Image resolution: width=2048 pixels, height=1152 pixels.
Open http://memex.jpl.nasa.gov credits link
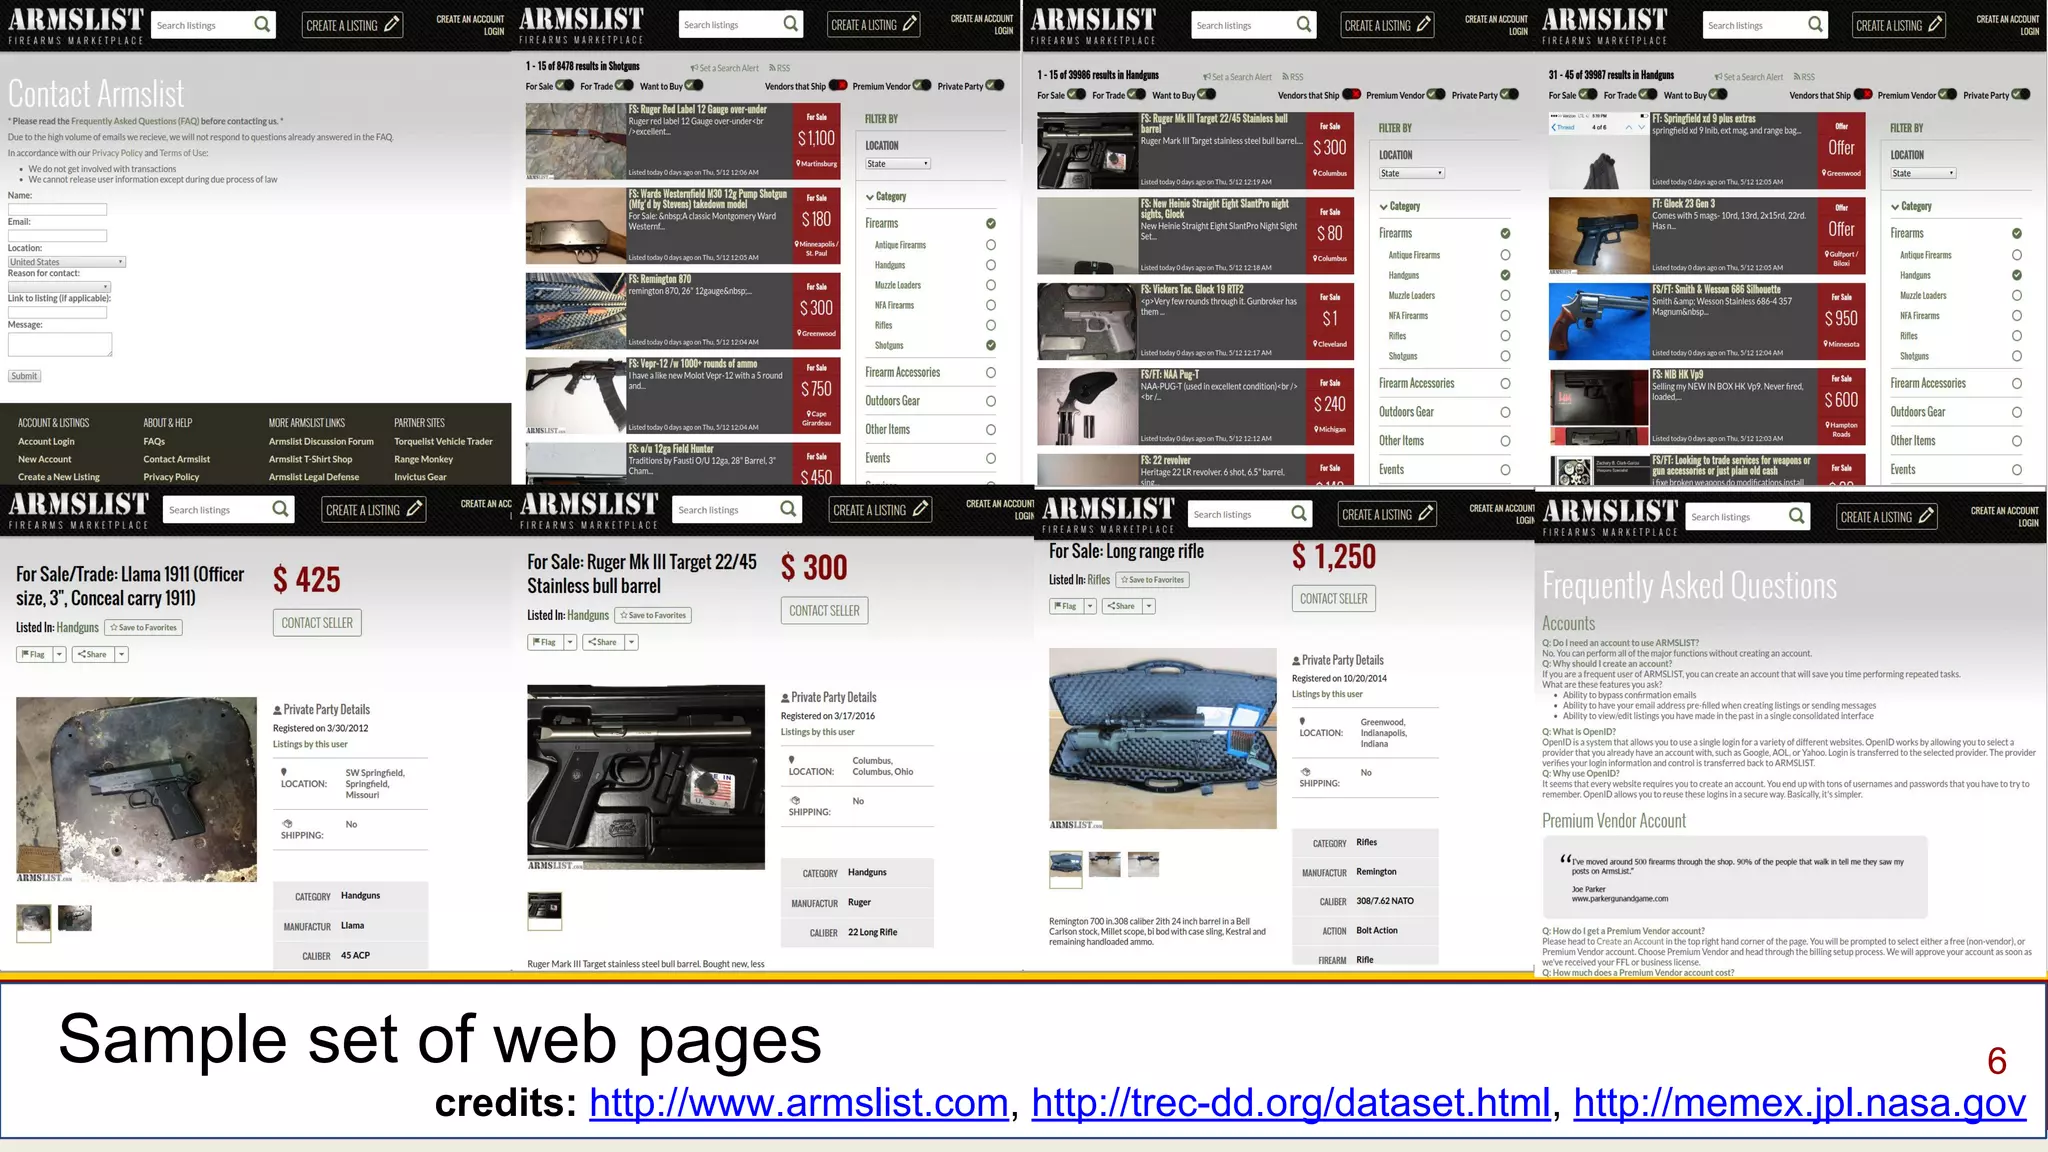(x=1800, y=1103)
